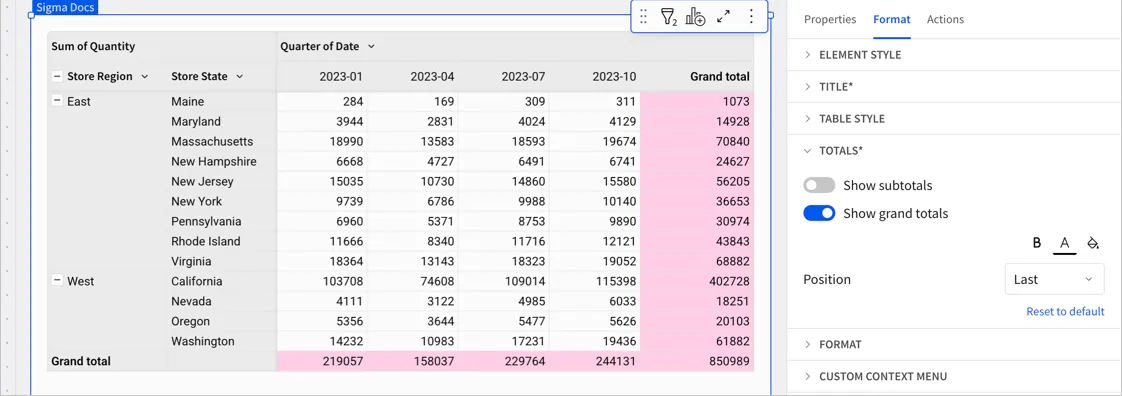Expand the CUSTOM CONTEXT MENU section
The height and width of the screenshot is (396, 1122).
pyautogui.click(x=955, y=377)
